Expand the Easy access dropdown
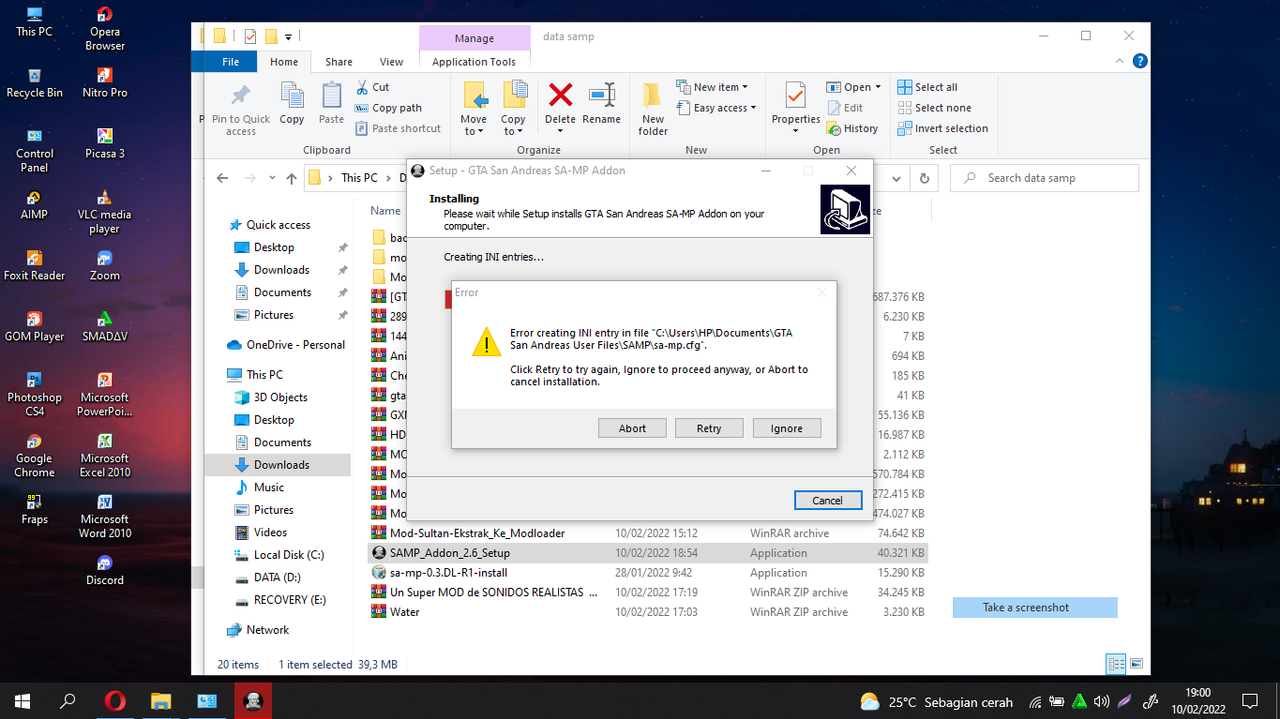This screenshot has height=719, width=1280. point(716,108)
